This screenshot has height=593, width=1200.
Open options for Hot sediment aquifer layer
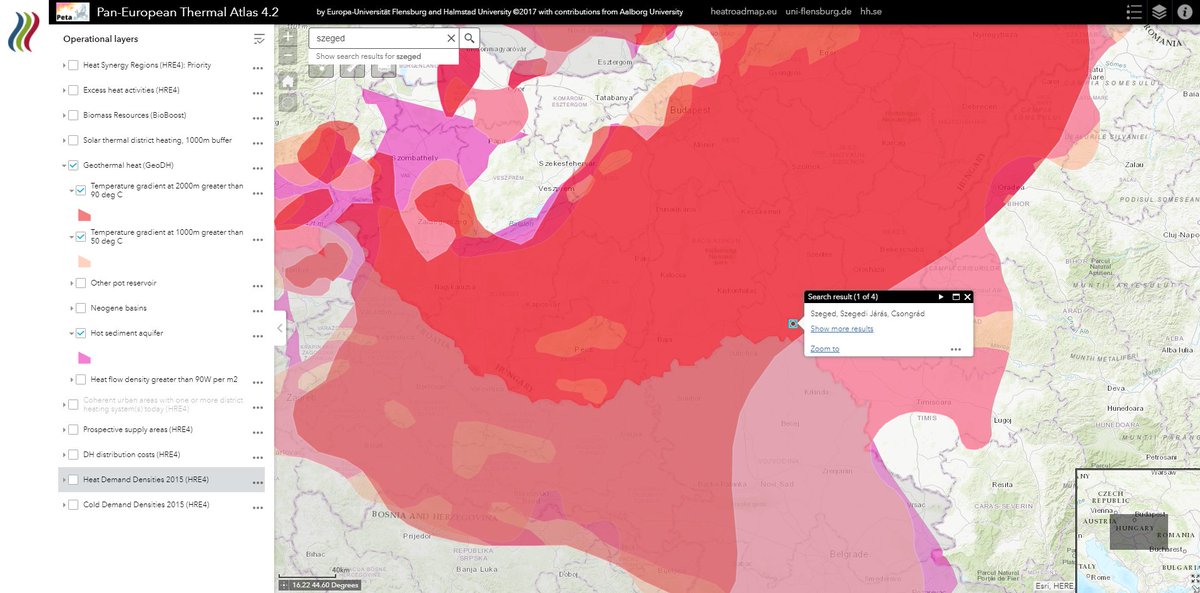pyautogui.click(x=258, y=334)
